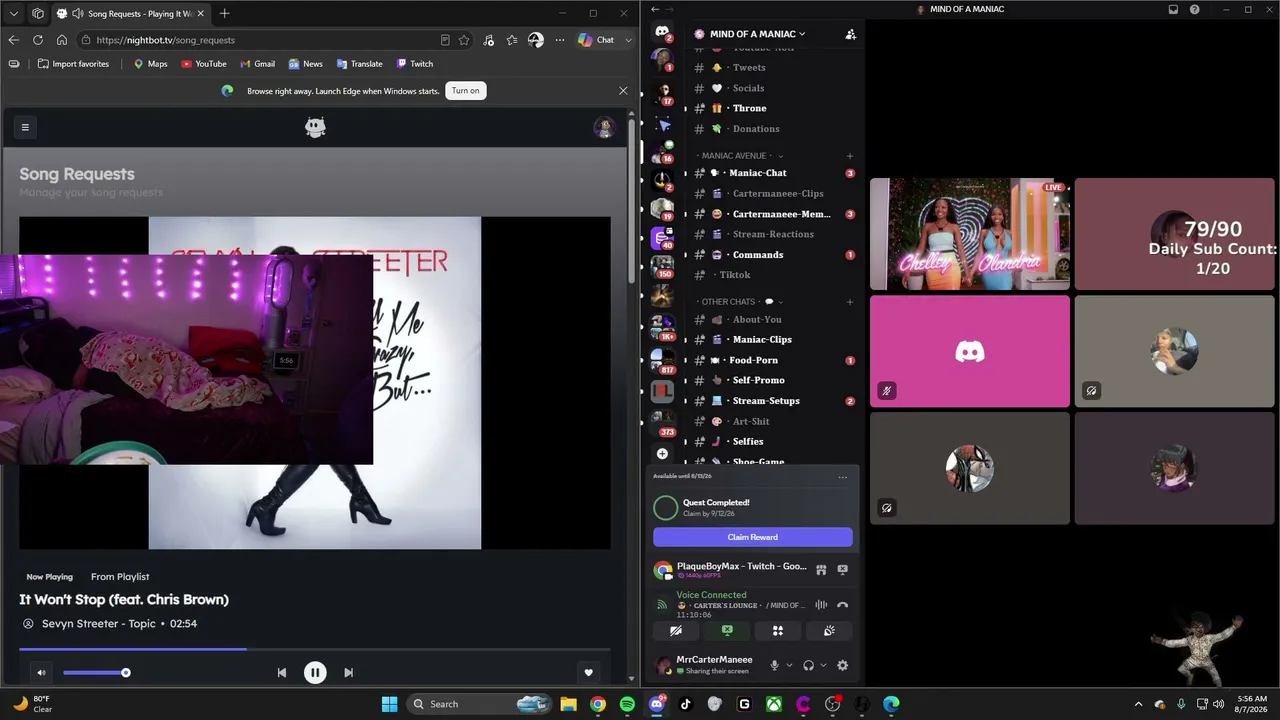Disconnect from voice channel
This screenshot has width=1280, height=720.
(842, 605)
